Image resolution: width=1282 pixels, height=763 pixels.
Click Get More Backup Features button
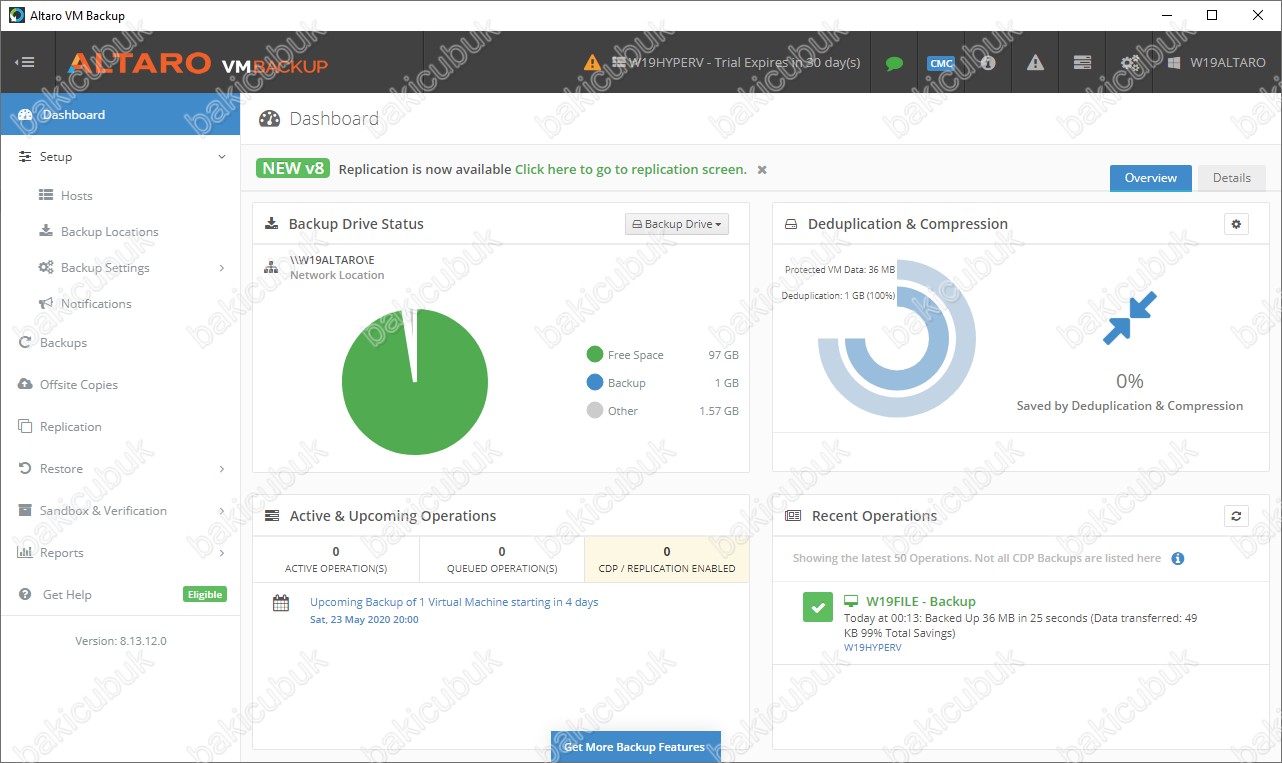coord(635,747)
